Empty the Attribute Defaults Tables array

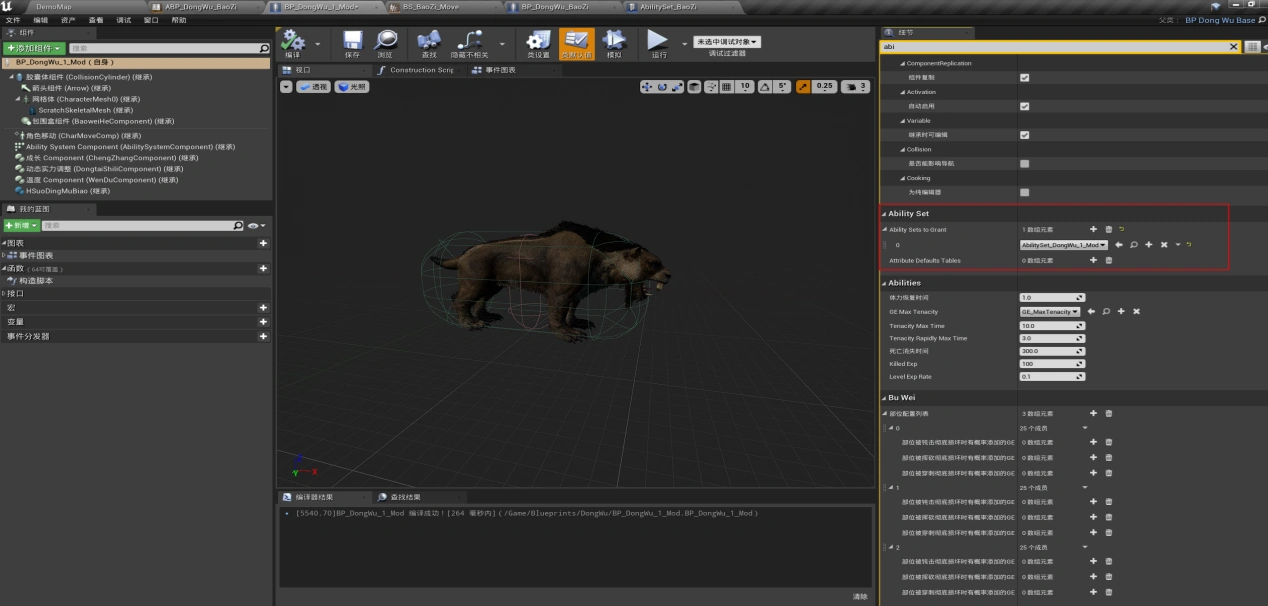coord(1108,261)
